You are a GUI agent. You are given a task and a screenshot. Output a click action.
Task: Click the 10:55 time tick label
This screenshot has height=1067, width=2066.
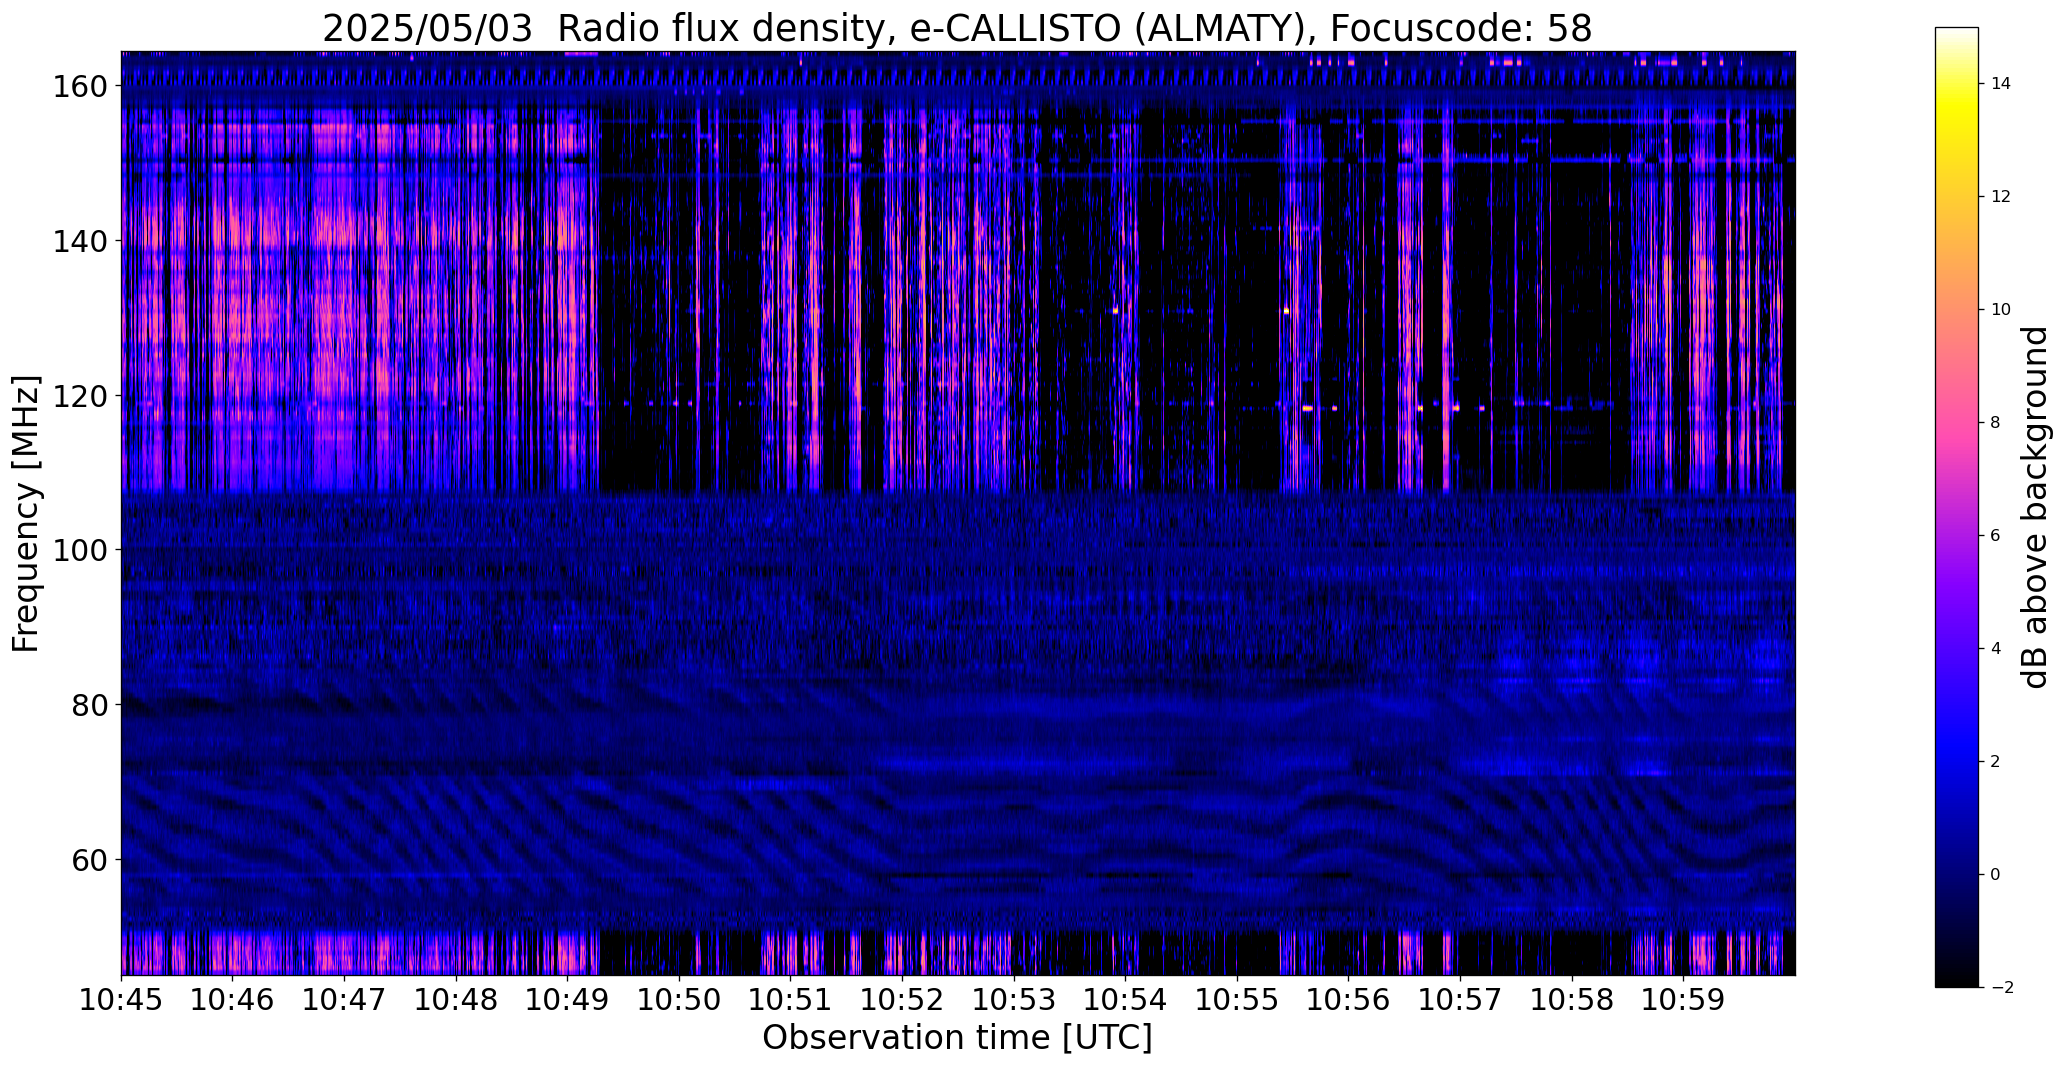click(x=1237, y=1000)
